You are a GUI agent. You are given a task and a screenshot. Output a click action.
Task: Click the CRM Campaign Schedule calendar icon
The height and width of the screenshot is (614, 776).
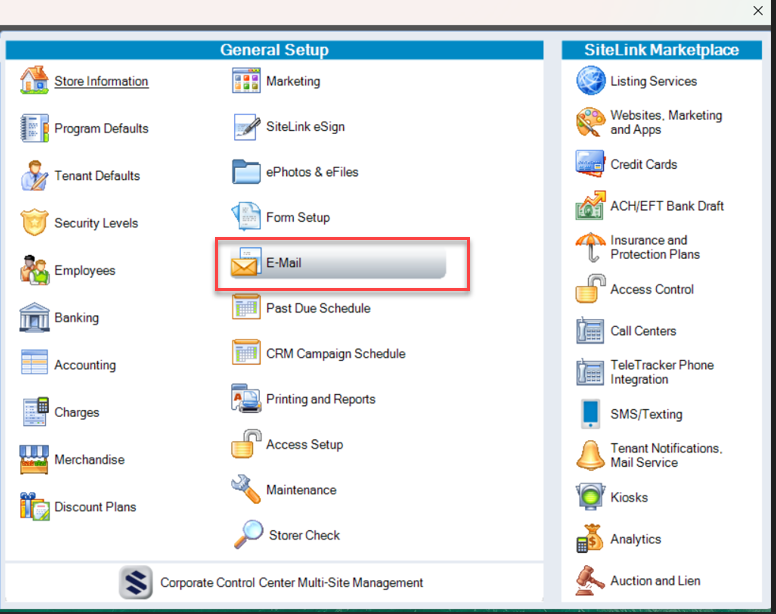click(x=246, y=352)
